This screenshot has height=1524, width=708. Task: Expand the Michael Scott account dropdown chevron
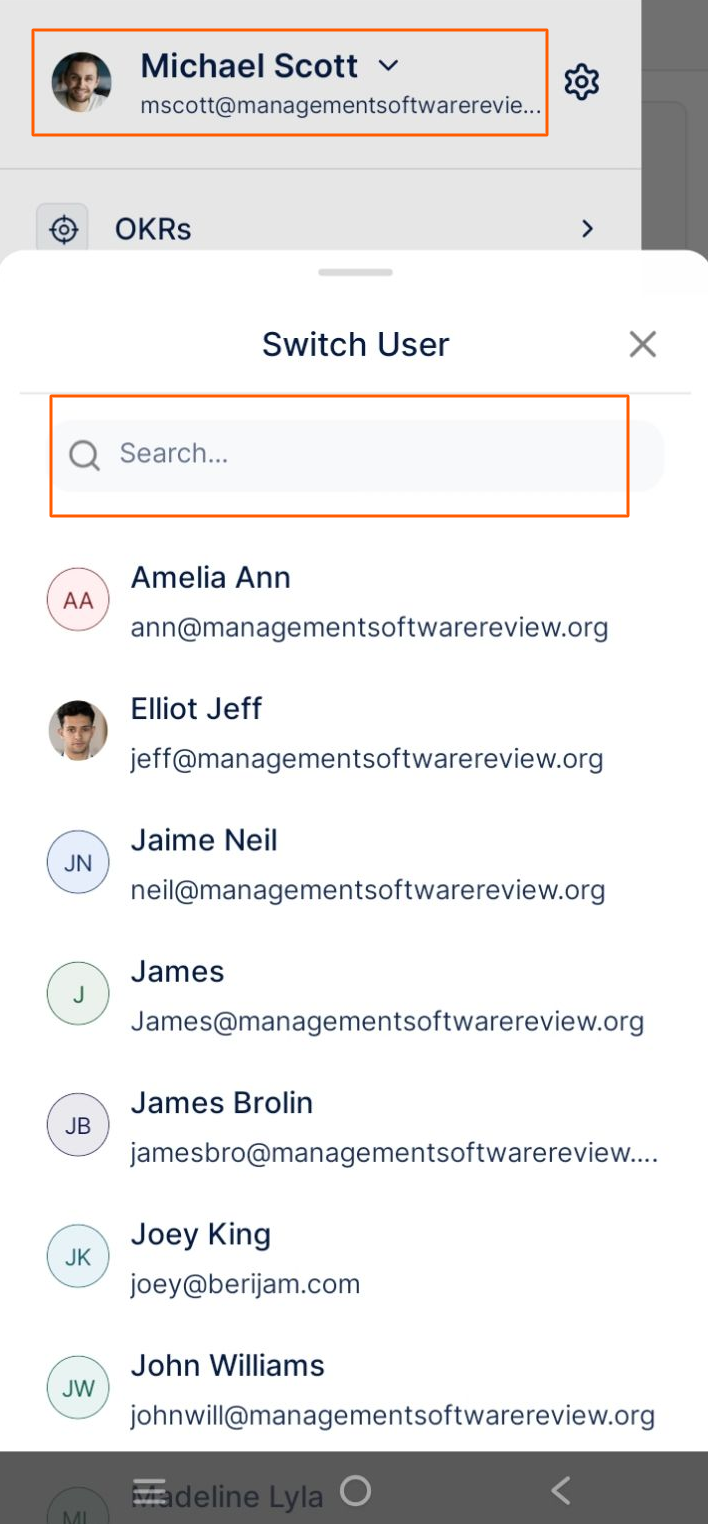pos(389,66)
